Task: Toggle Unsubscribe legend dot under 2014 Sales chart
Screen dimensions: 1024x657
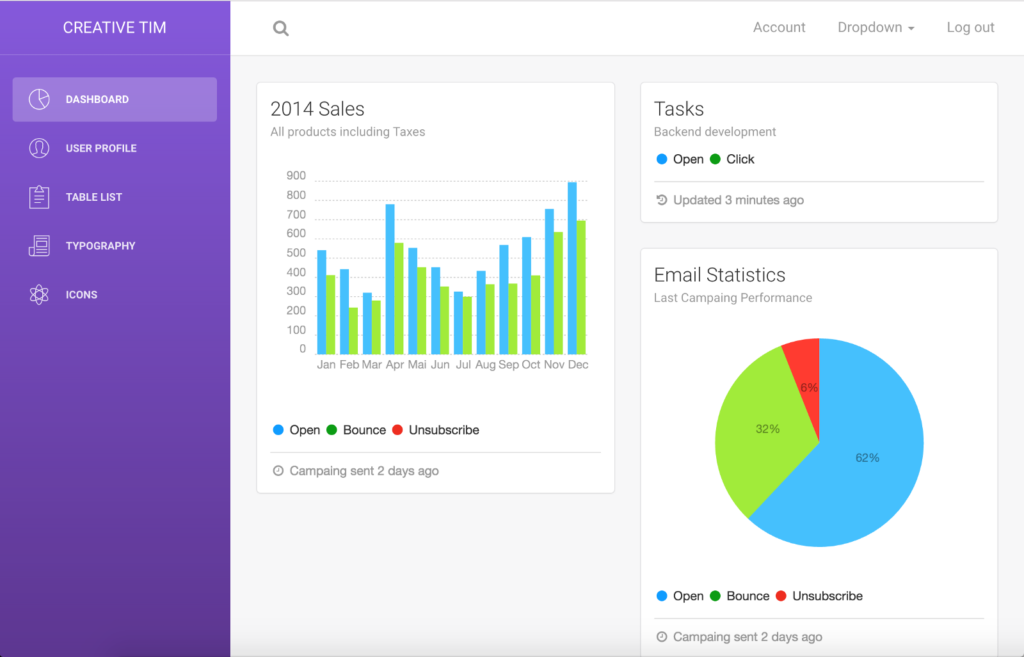Action: point(397,430)
